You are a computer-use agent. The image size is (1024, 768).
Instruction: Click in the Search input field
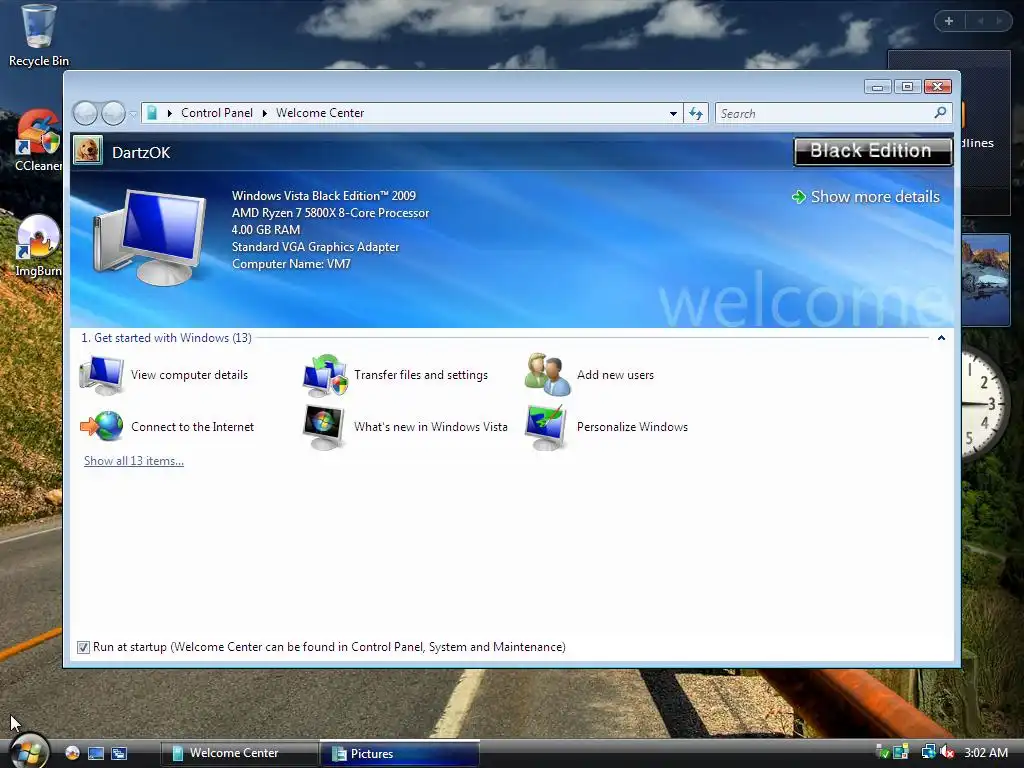coord(825,114)
